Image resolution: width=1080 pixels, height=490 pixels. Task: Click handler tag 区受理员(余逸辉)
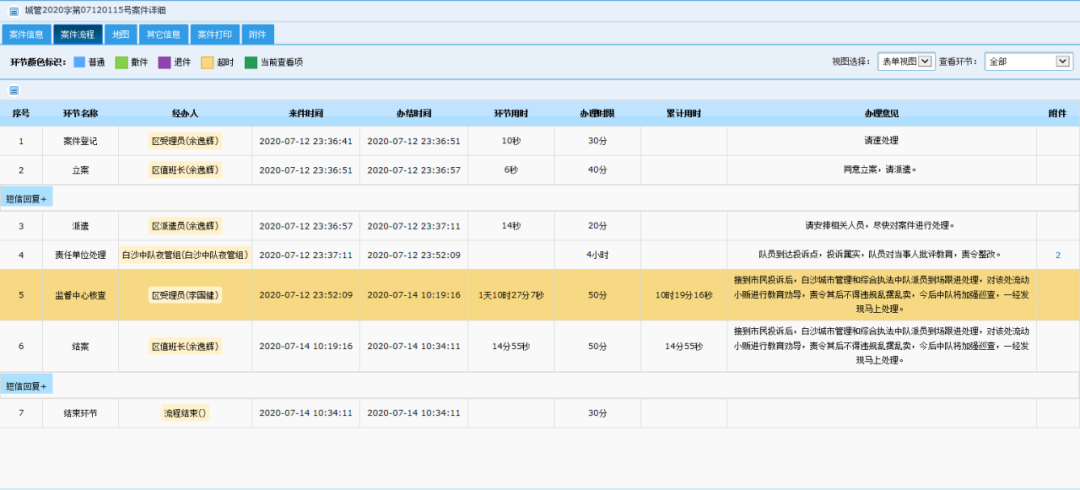click(x=185, y=141)
